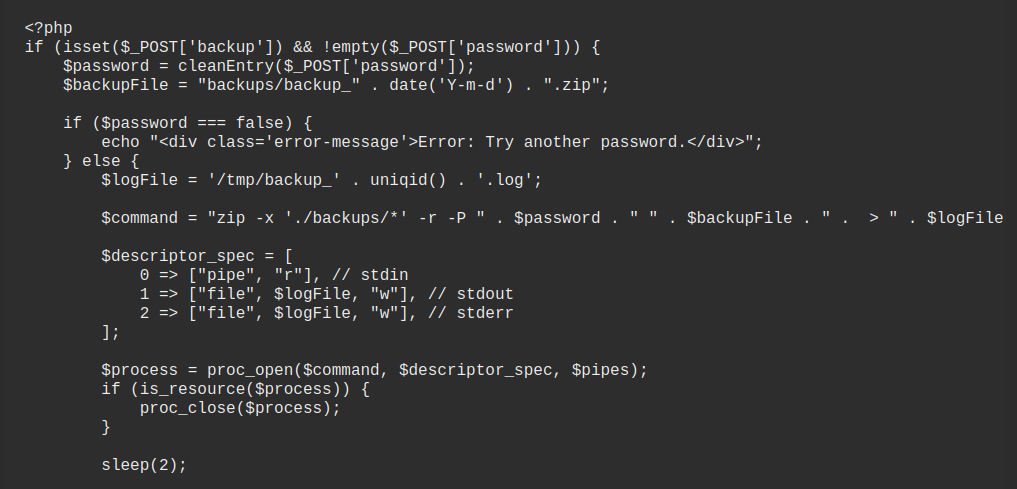Click the cleanEntry function call
Viewport: 1017px width, 489px height.
coord(326,66)
